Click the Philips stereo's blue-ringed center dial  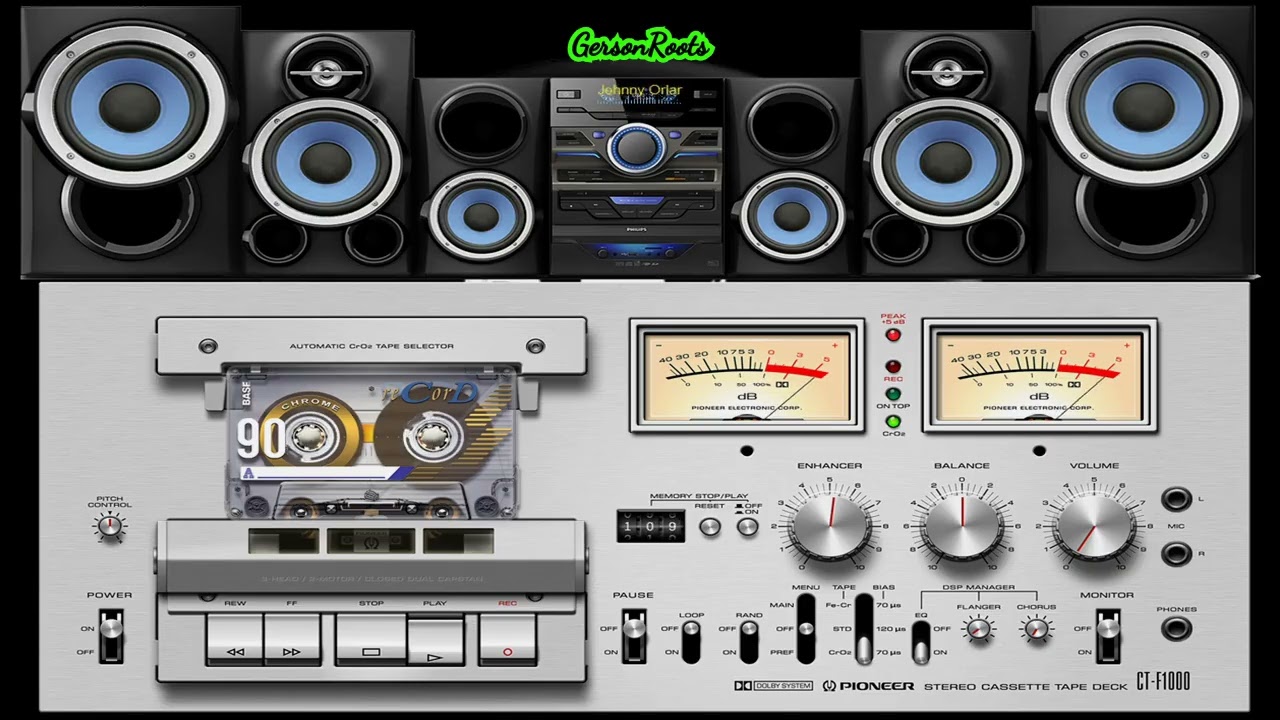pyautogui.click(x=635, y=146)
